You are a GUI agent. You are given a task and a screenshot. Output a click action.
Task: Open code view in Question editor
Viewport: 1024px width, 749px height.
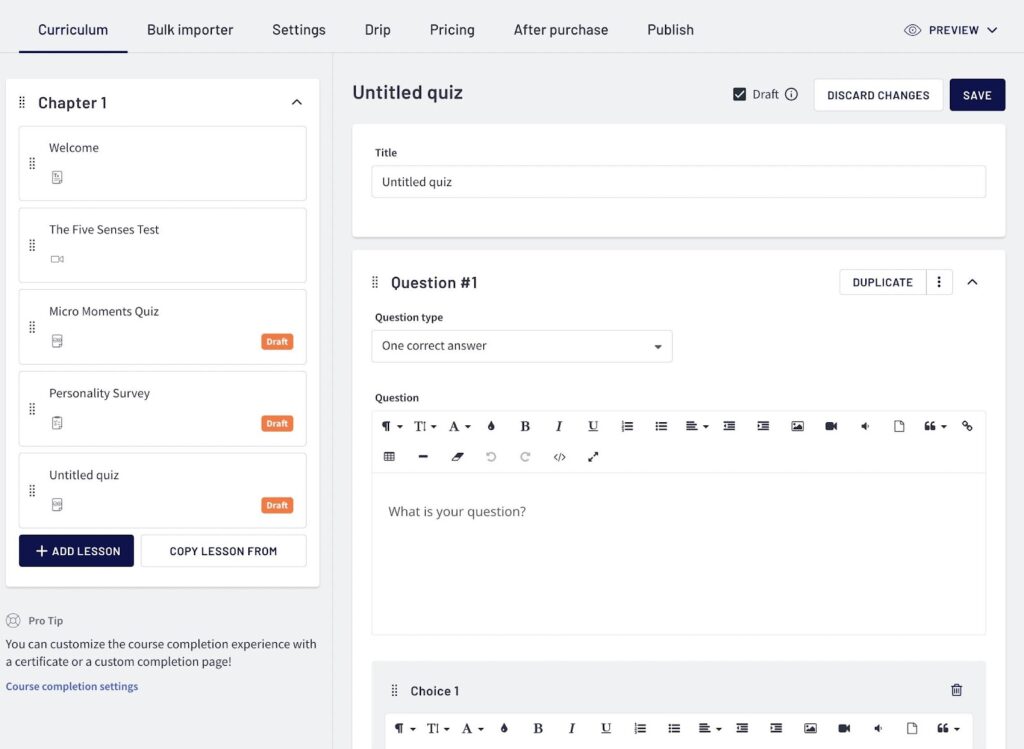(x=559, y=457)
